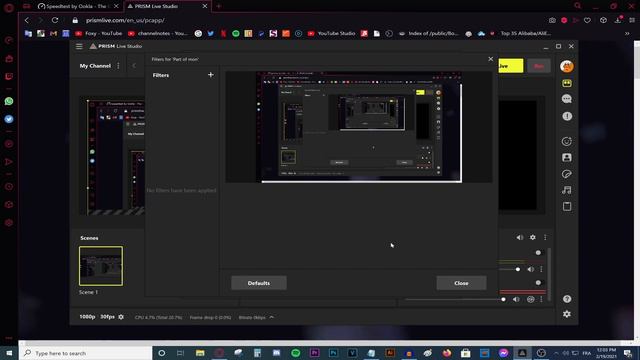The image size is (640, 360).
Task: Open Index of /public bookmark
Action: coord(429,33)
